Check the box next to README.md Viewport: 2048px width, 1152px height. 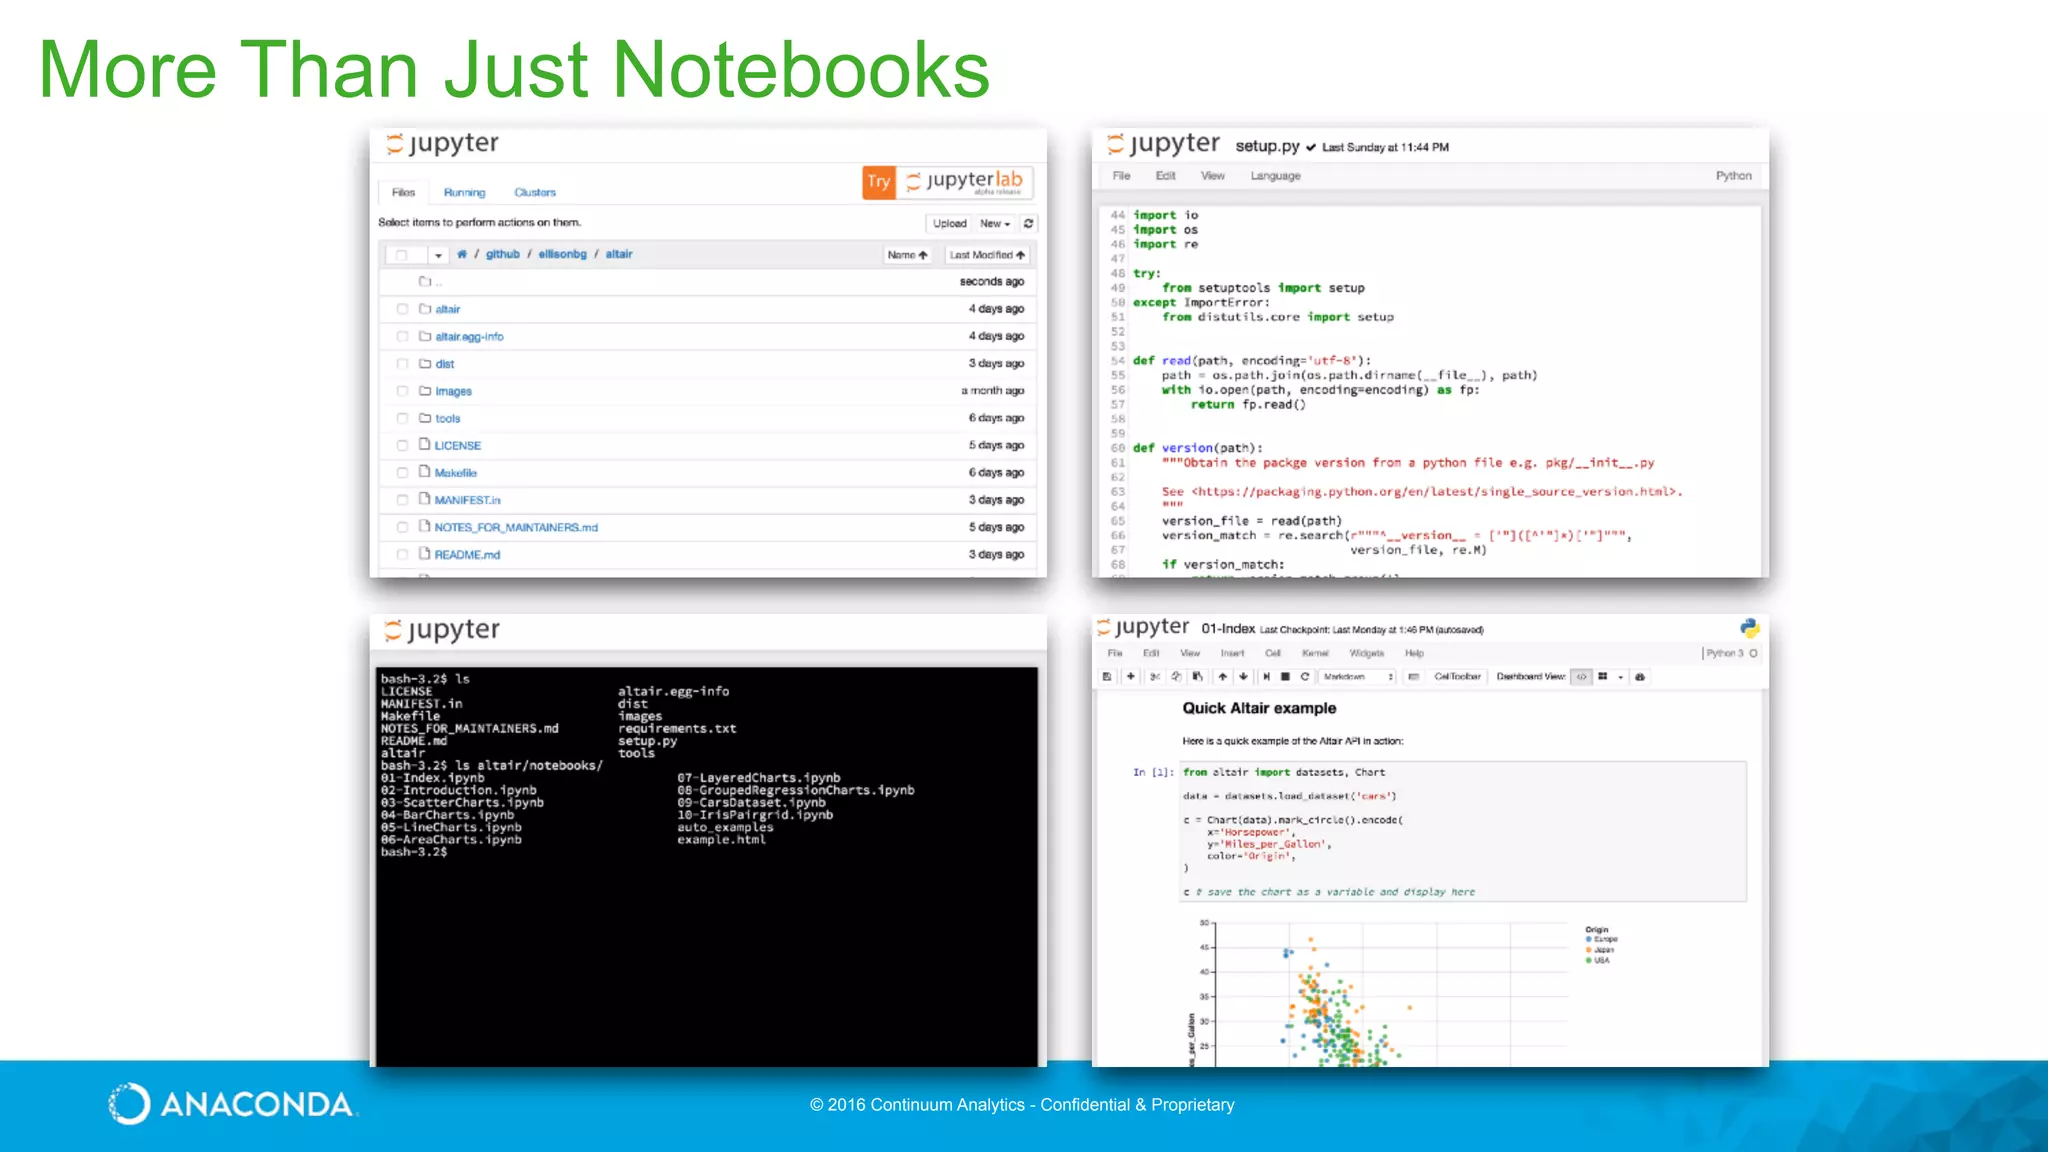click(x=402, y=554)
